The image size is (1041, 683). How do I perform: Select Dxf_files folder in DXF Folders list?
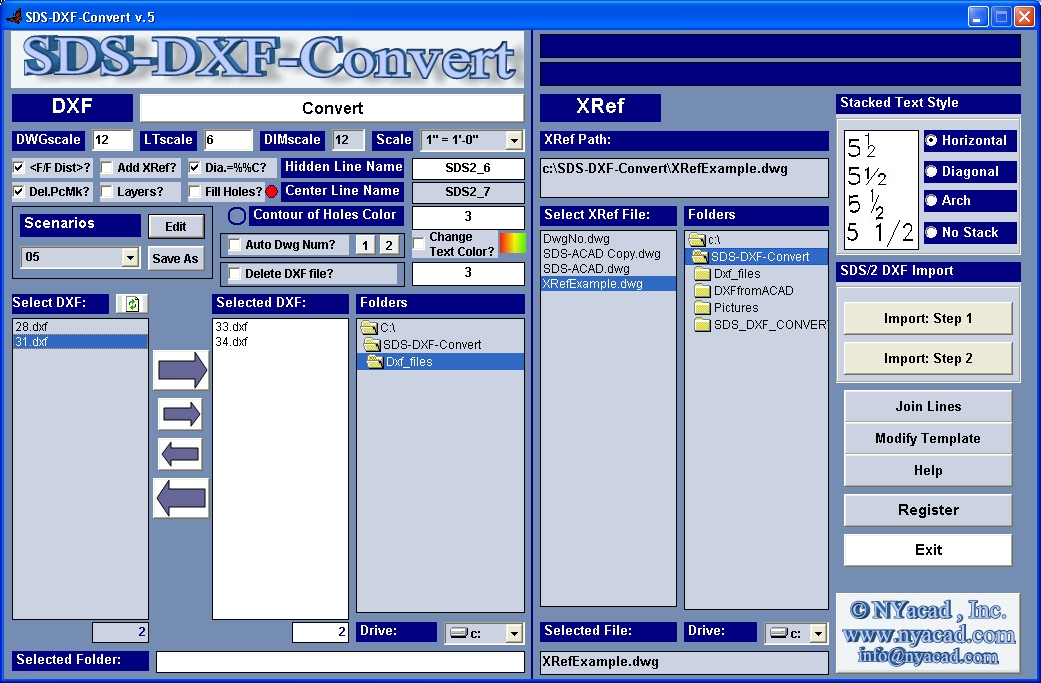[x=441, y=362]
